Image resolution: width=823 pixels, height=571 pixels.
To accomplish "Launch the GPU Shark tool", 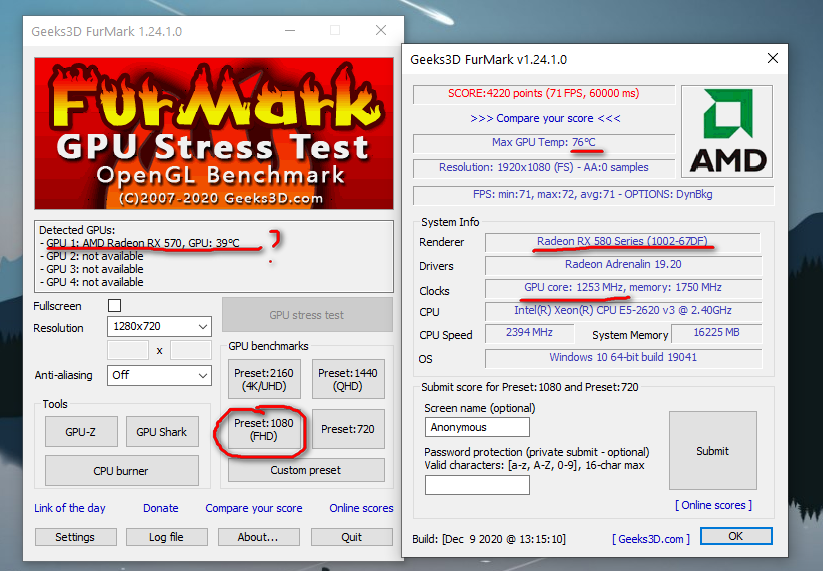I will 162,432.
